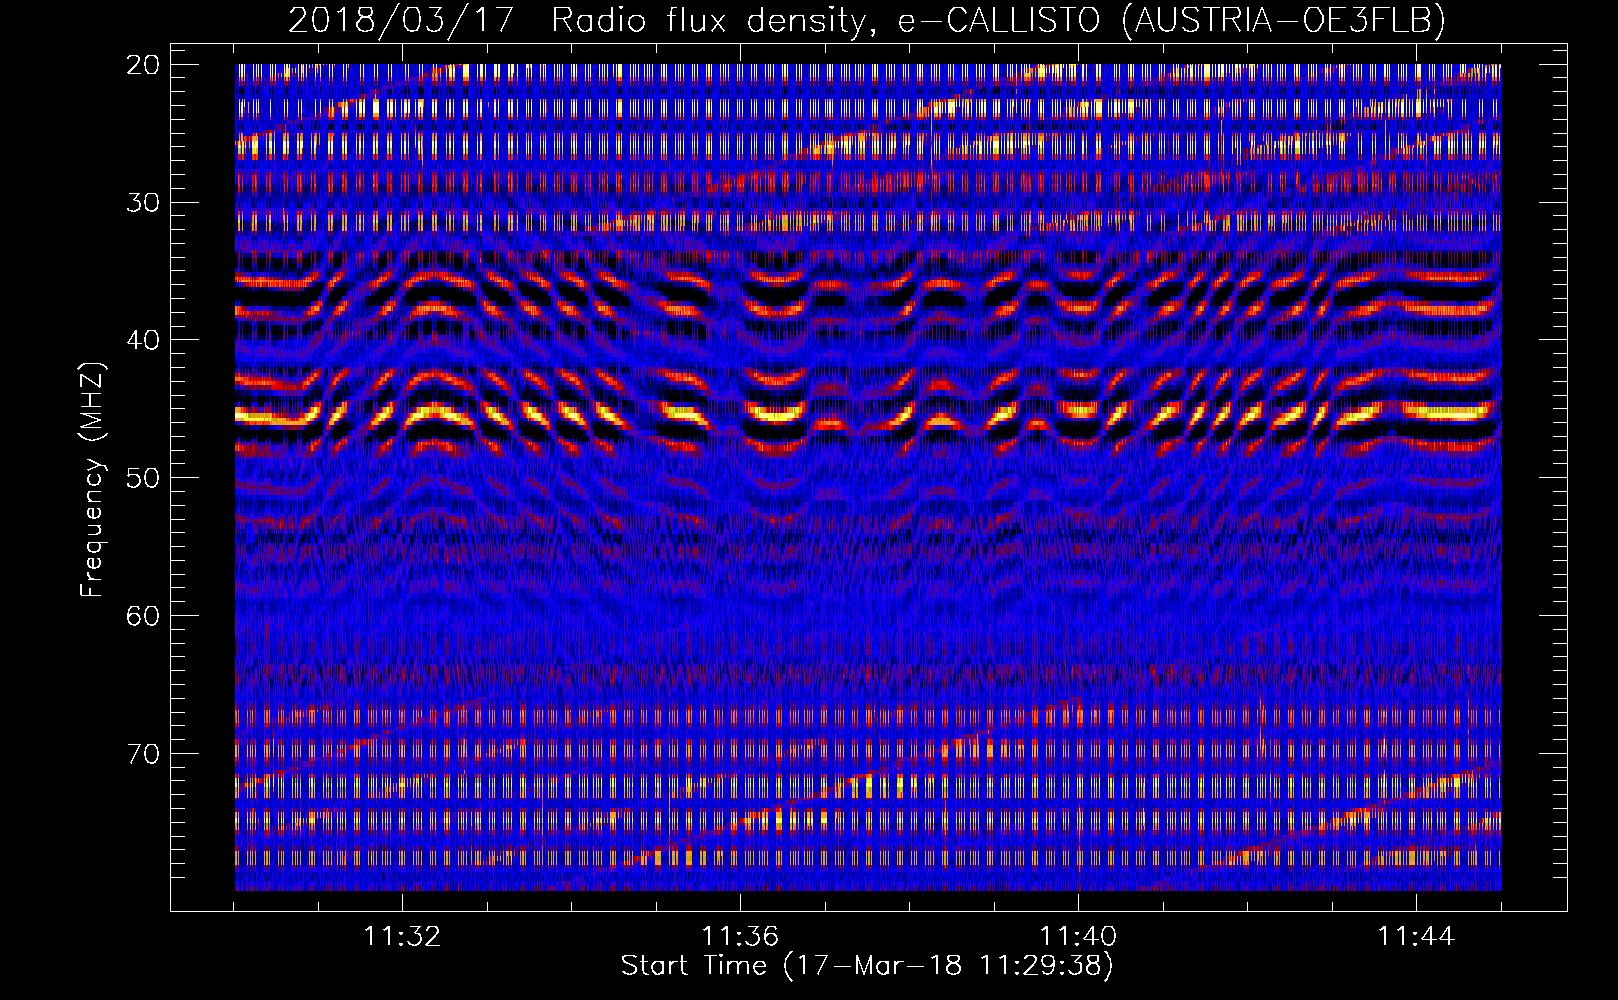Viewport: 1618px width, 1000px height.
Task: Click the 20 MHz frequency tick label
Action: [x=144, y=65]
